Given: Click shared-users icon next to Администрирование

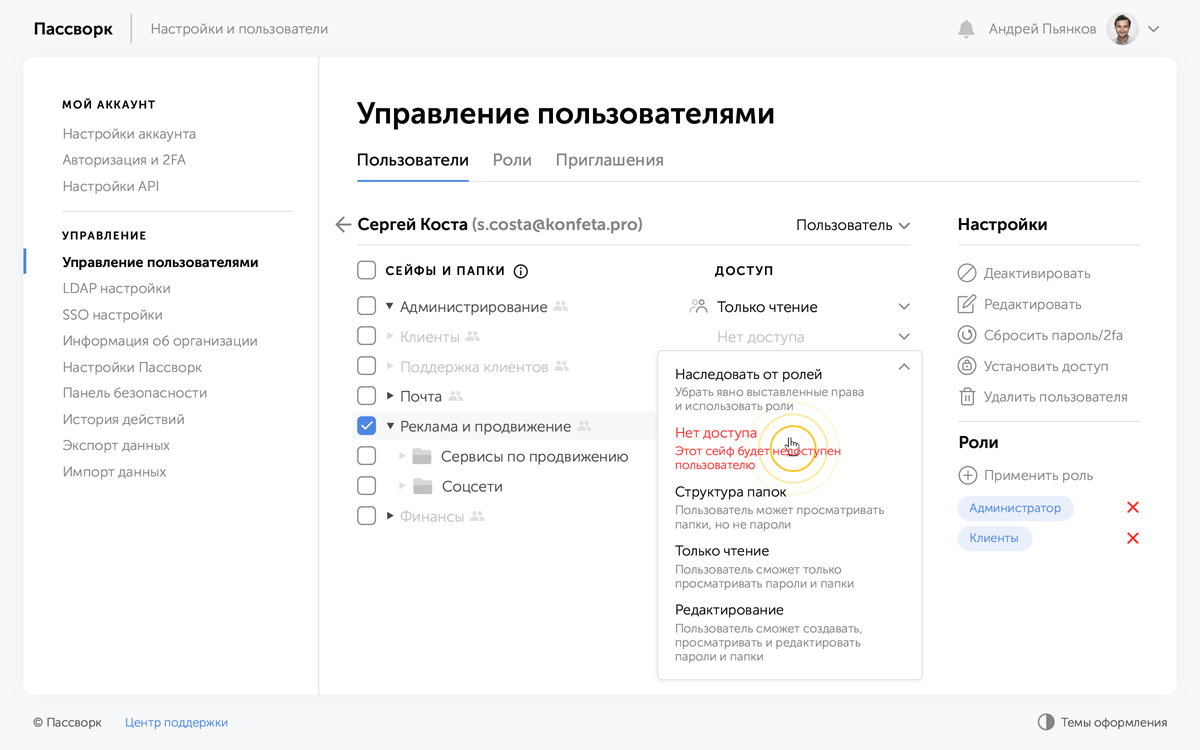Looking at the screenshot, I should pos(561,307).
